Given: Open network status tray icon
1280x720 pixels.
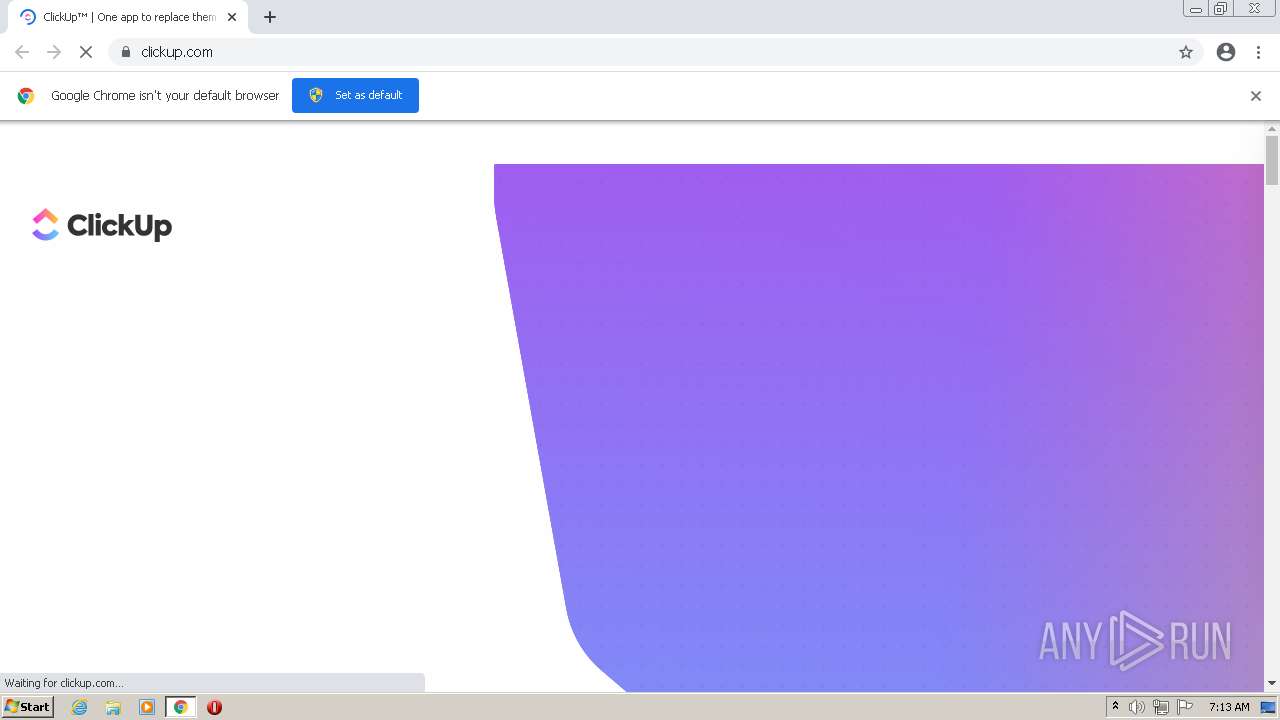Looking at the screenshot, I should 1161,707.
